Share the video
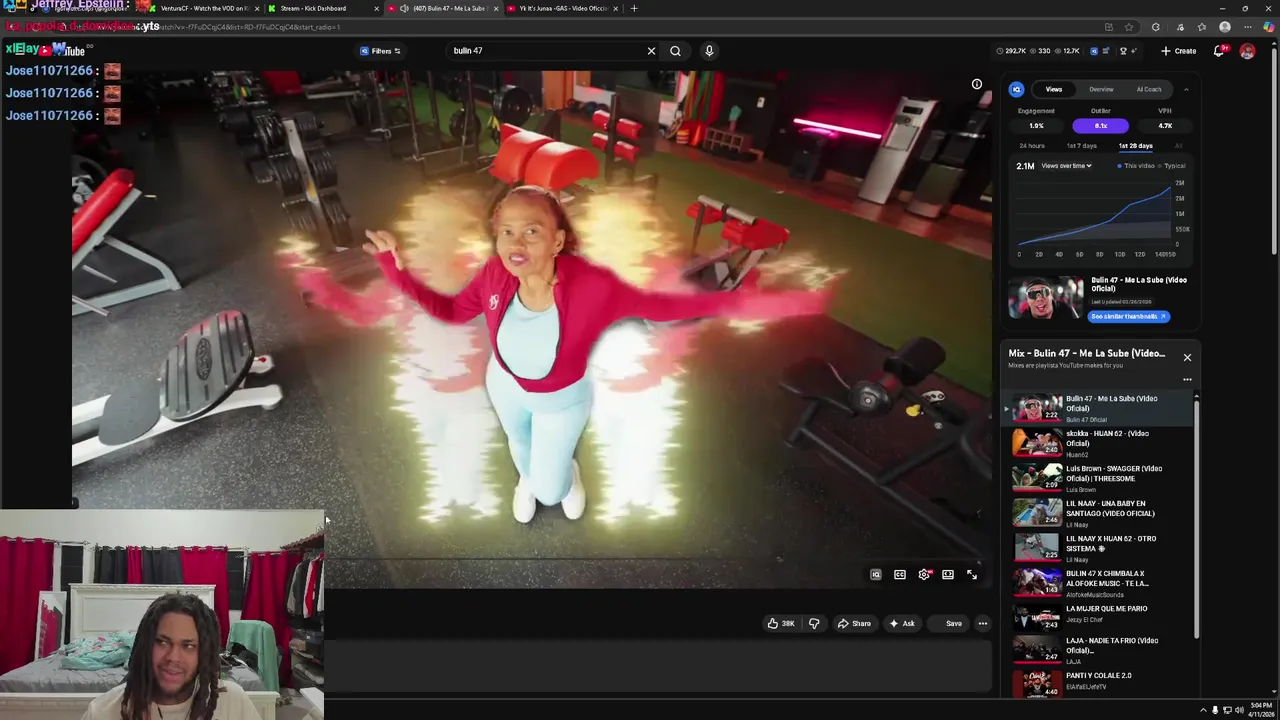The height and width of the screenshot is (720, 1280). 854,624
